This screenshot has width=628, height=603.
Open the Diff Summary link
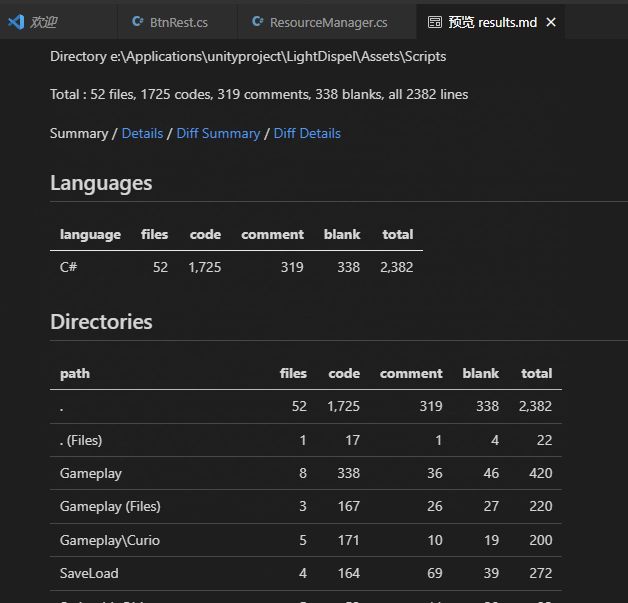(x=218, y=133)
